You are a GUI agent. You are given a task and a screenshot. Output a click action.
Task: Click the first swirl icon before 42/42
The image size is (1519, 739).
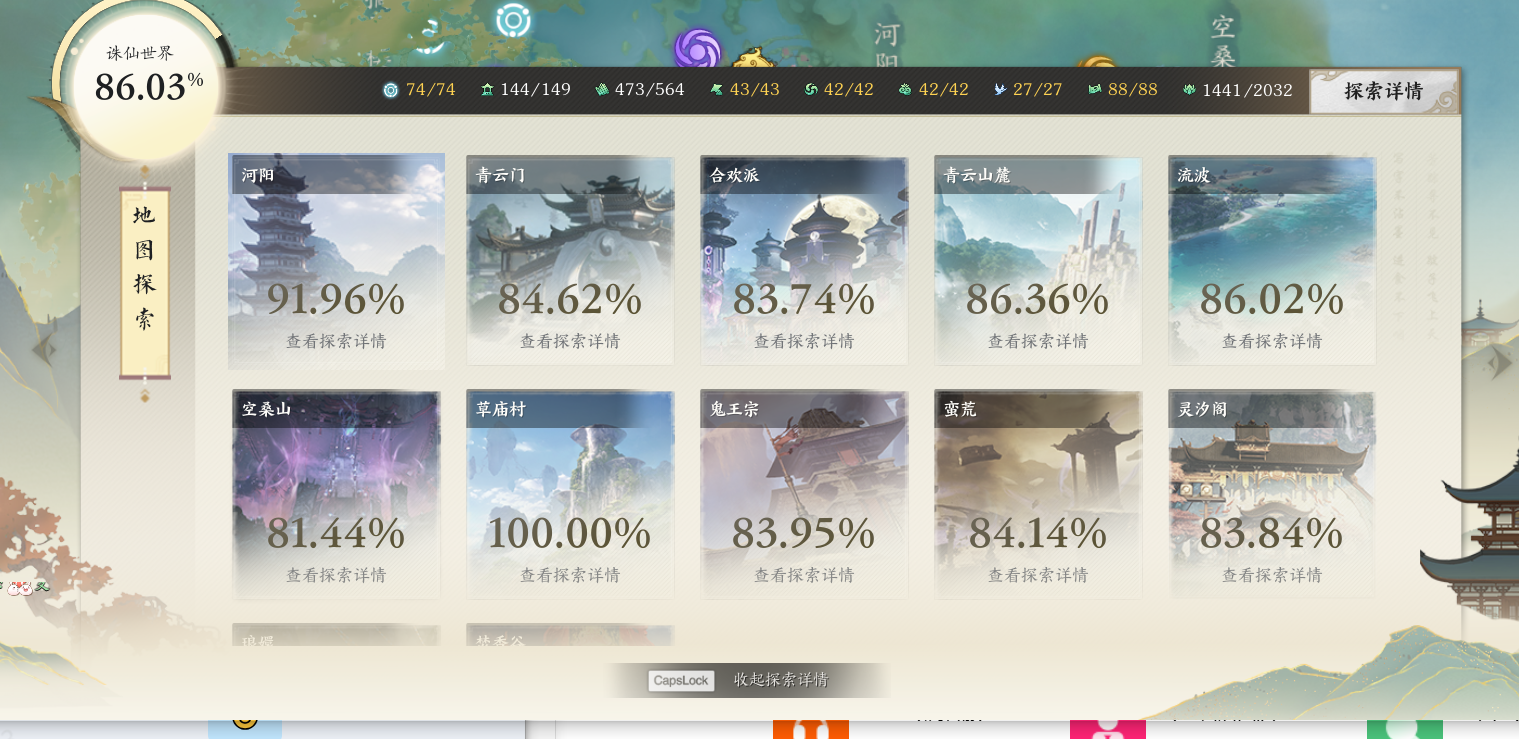pos(811,90)
